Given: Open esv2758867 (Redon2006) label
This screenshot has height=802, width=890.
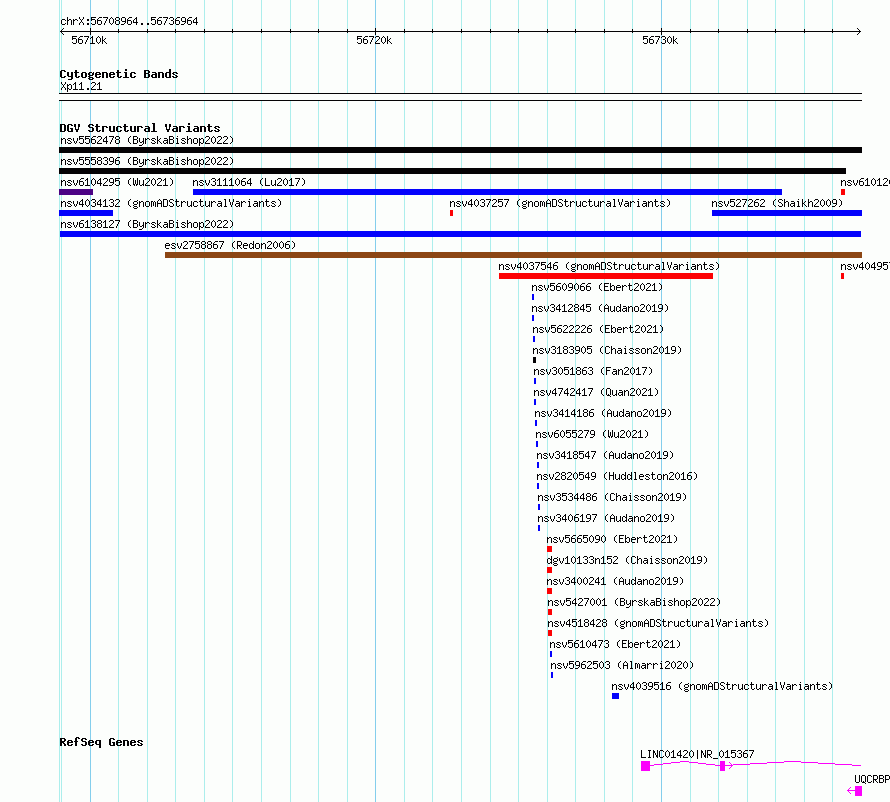Looking at the screenshot, I should (x=230, y=245).
